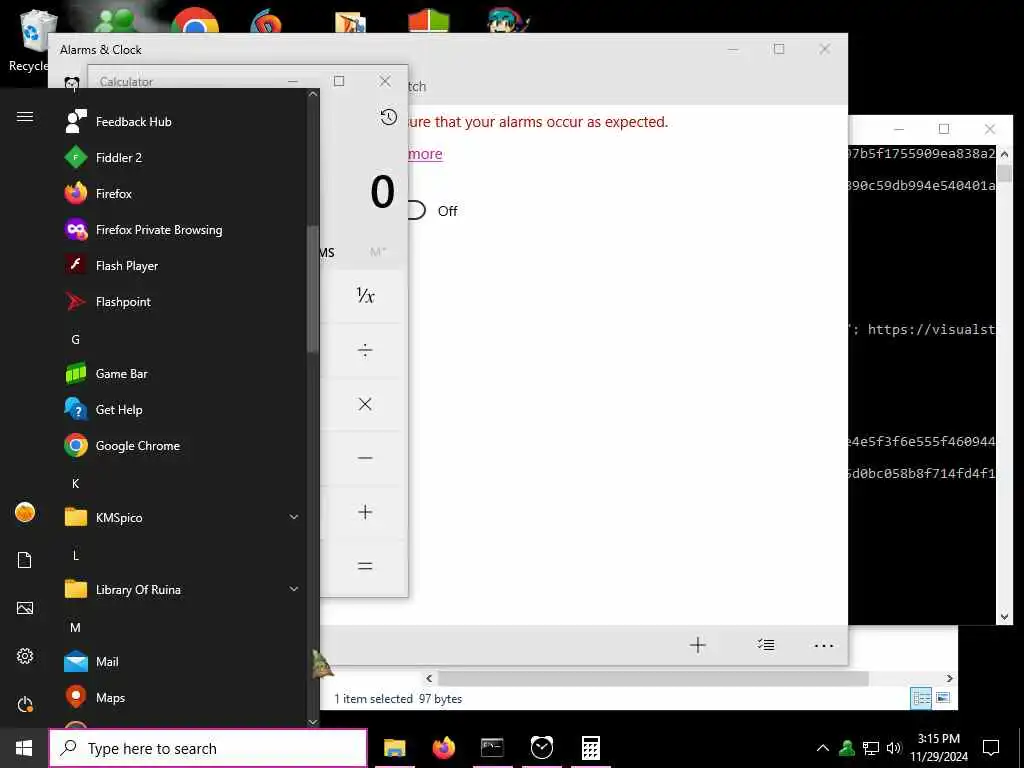1024x768 pixels.
Task: Expand the Start menu hamburger navigation
Action: tap(25, 116)
